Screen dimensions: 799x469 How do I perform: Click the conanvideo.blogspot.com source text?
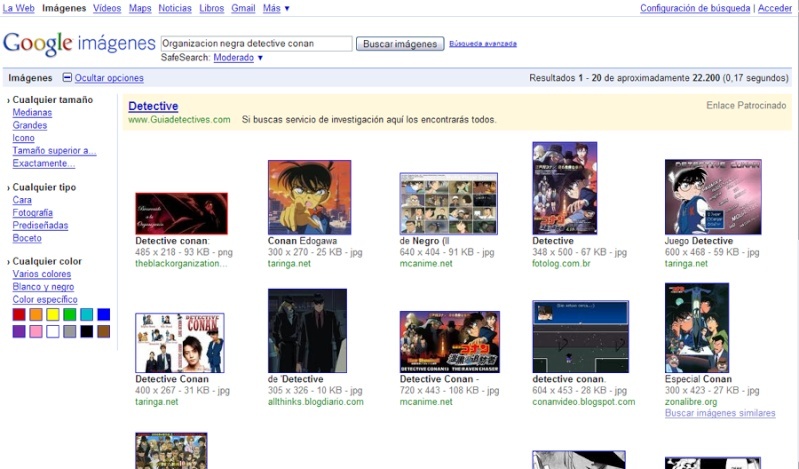[583, 402]
